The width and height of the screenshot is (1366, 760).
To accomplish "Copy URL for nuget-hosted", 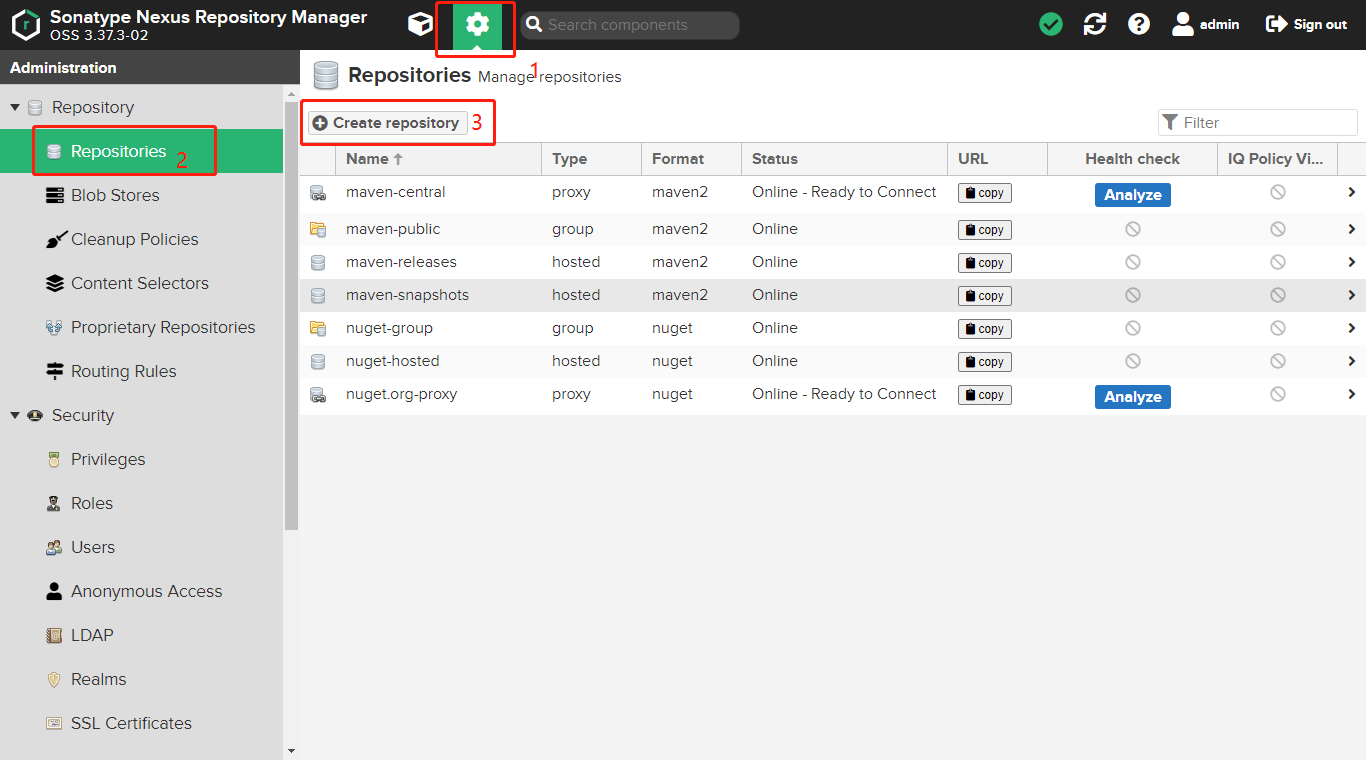I will click(985, 362).
